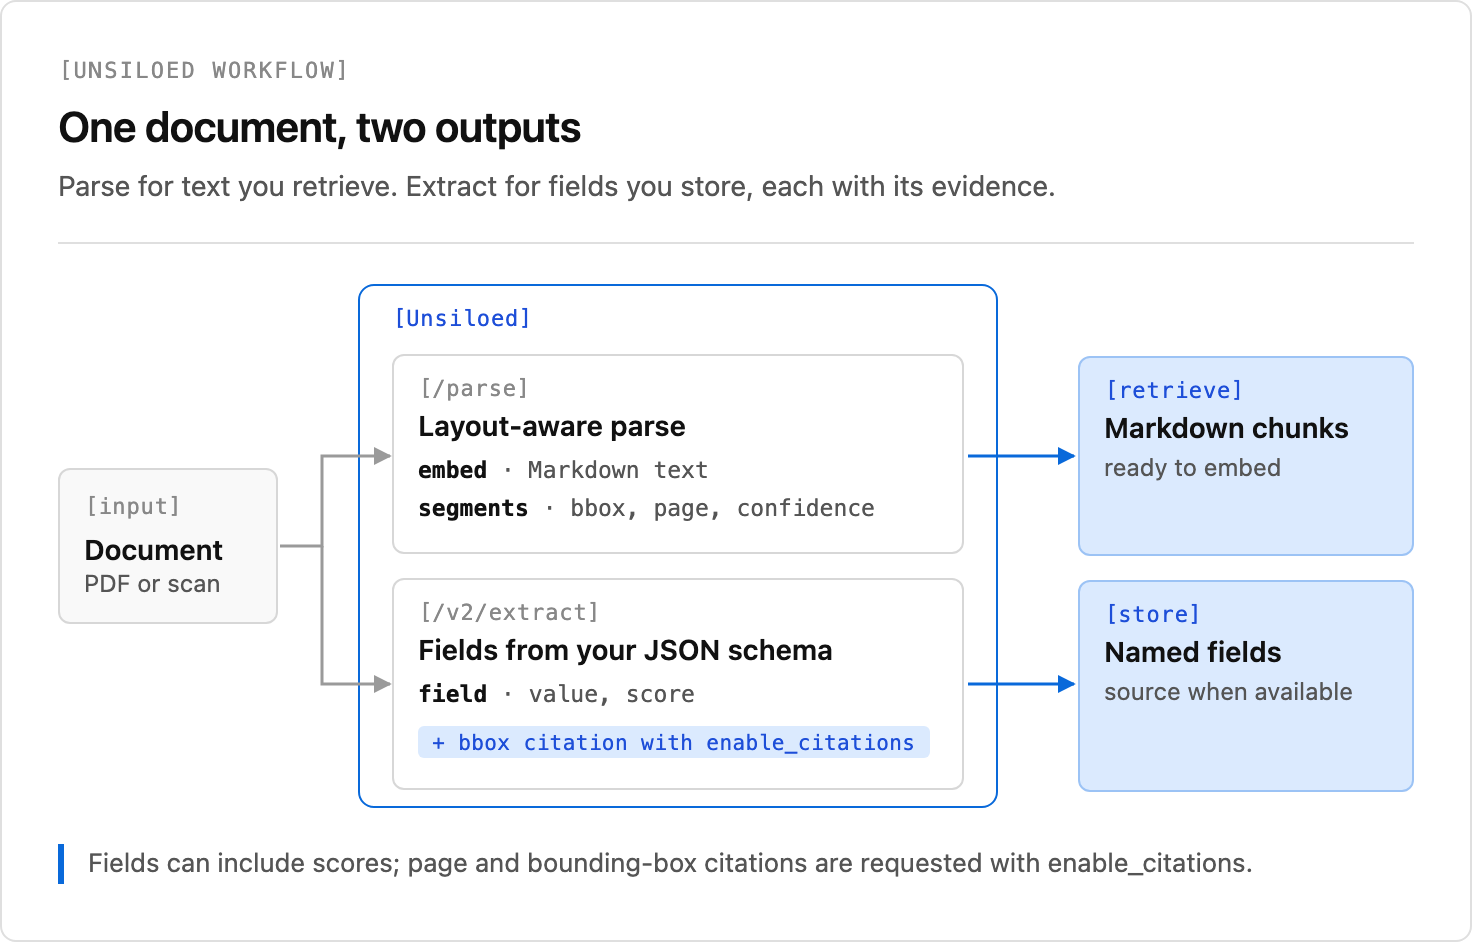
Task: Click the [input] tag label
Action: [133, 506]
